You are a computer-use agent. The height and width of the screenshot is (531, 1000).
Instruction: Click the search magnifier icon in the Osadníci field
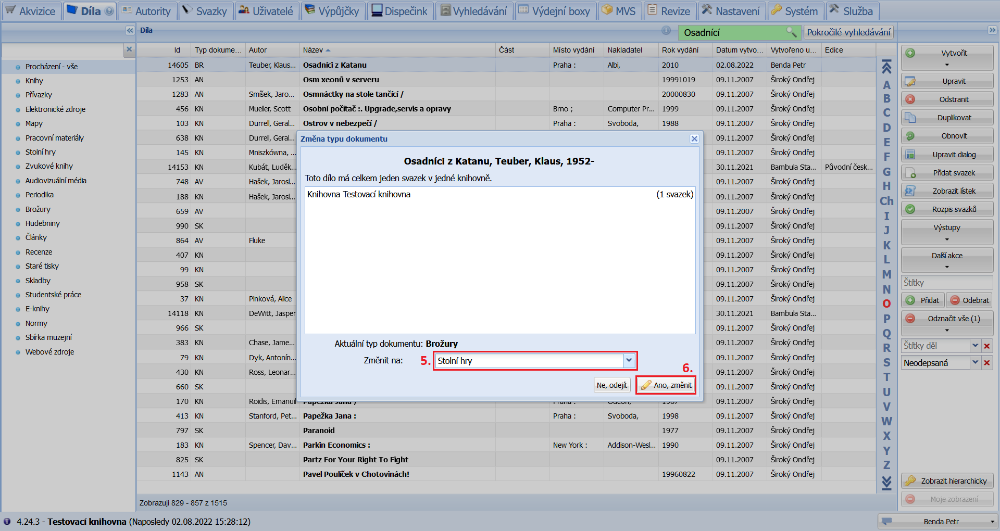coord(792,32)
